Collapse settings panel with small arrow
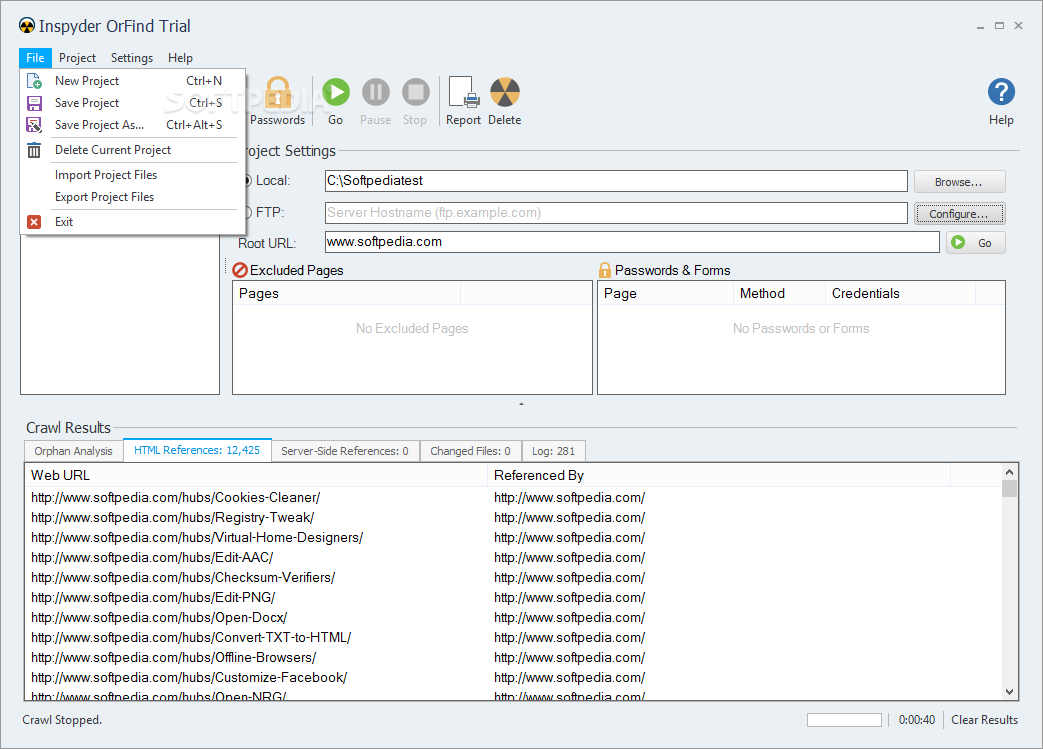1043x749 pixels. pyautogui.click(x=522, y=404)
